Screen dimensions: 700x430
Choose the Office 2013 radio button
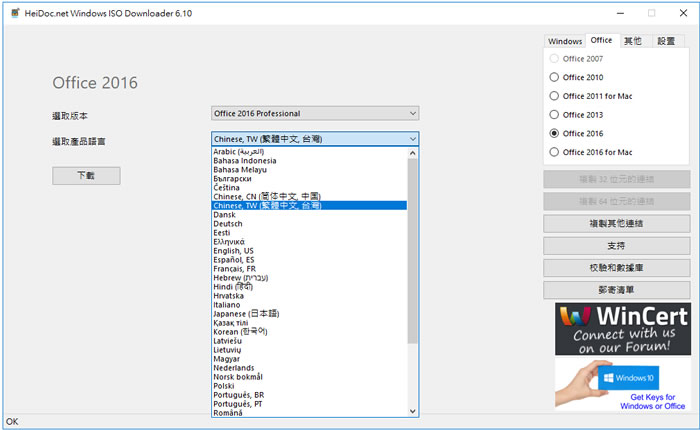[554, 115]
